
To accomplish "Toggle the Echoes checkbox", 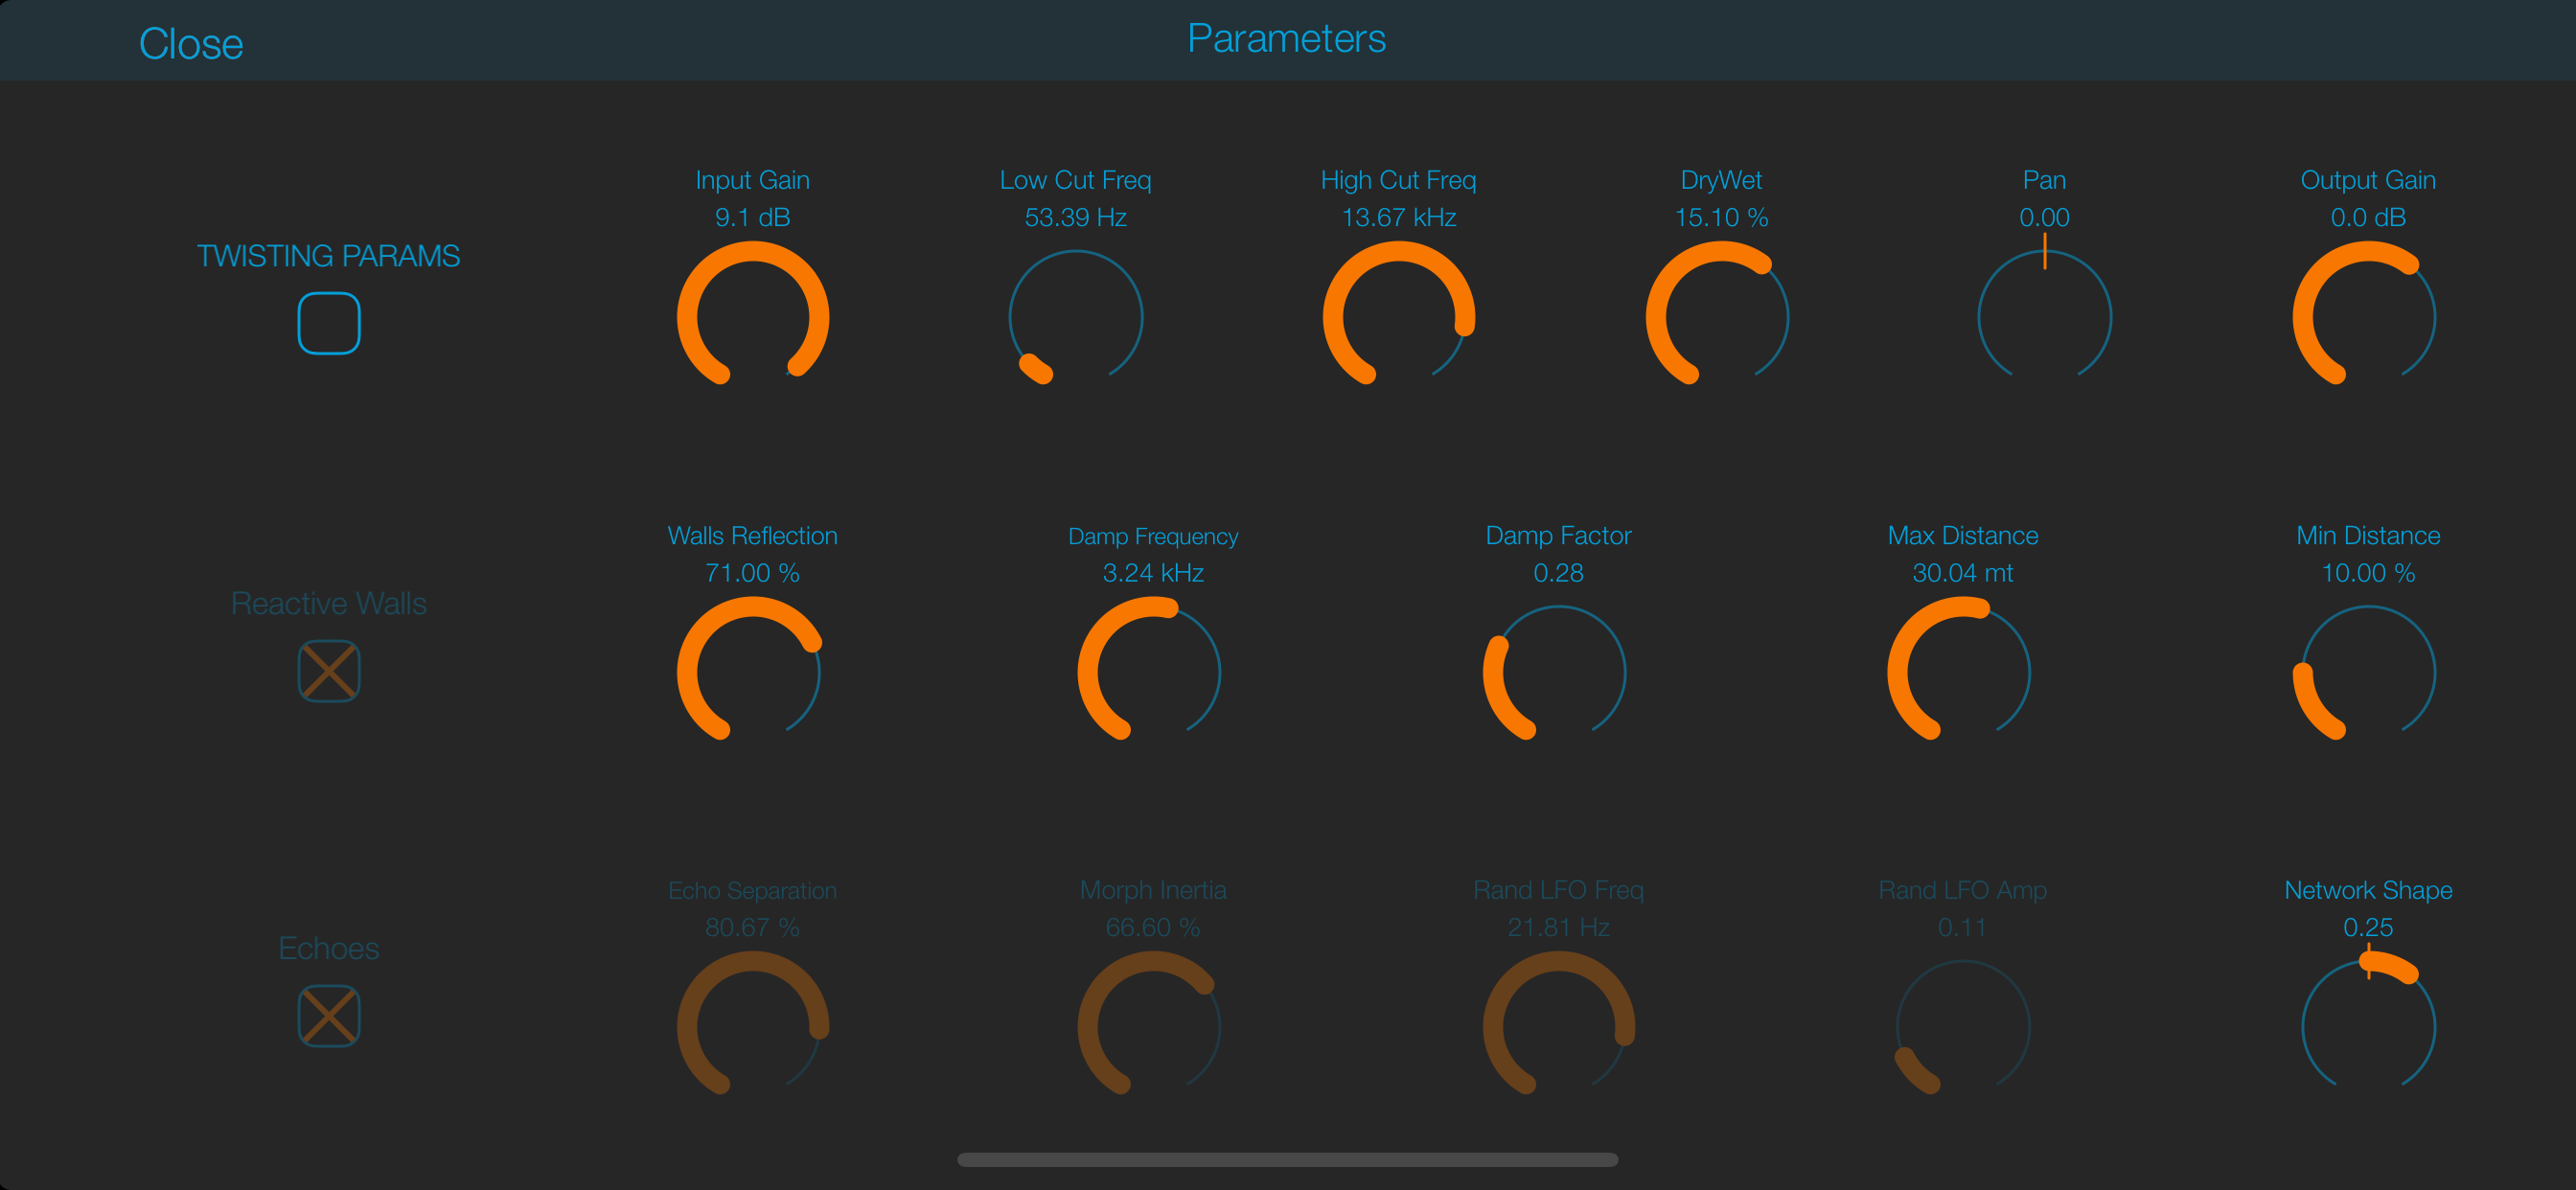I will [x=329, y=1016].
